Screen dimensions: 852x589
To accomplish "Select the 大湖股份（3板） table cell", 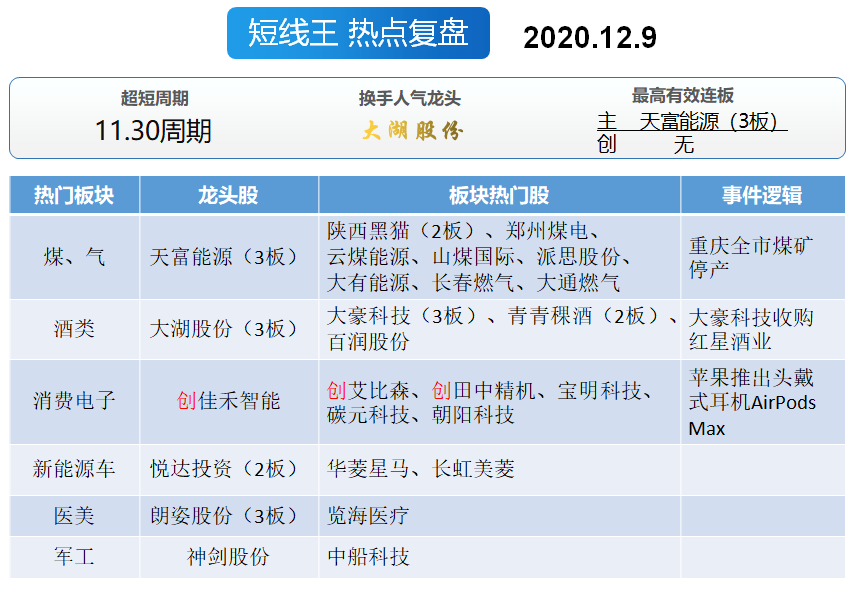I will point(229,329).
